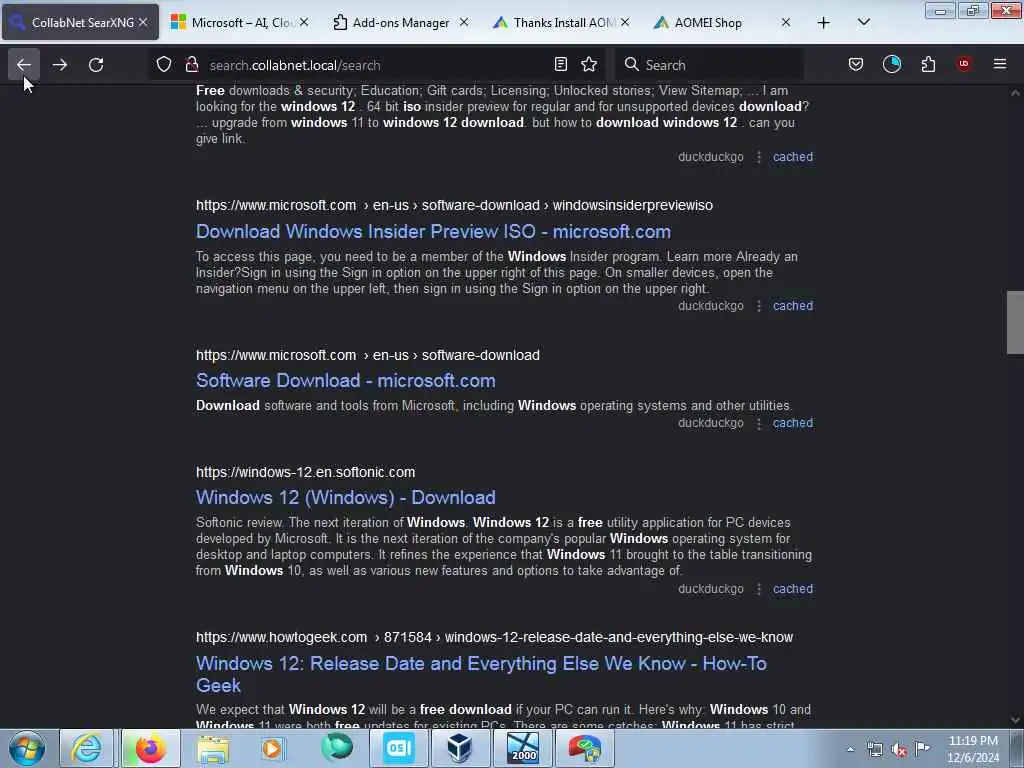This screenshot has height=768, width=1024.
Task: Launch Internet Explorer from taskbar
Action: click(87, 748)
